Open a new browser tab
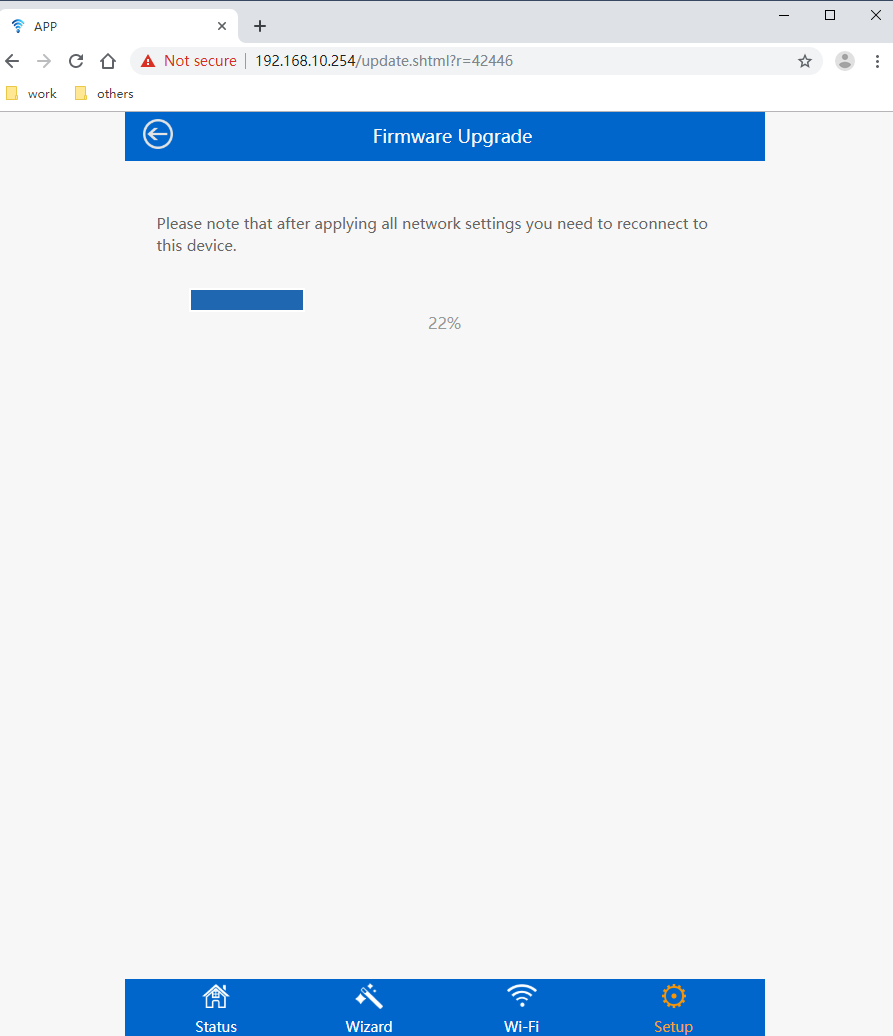The height and width of the screenshot is (1036, 893). pos(260,26)
